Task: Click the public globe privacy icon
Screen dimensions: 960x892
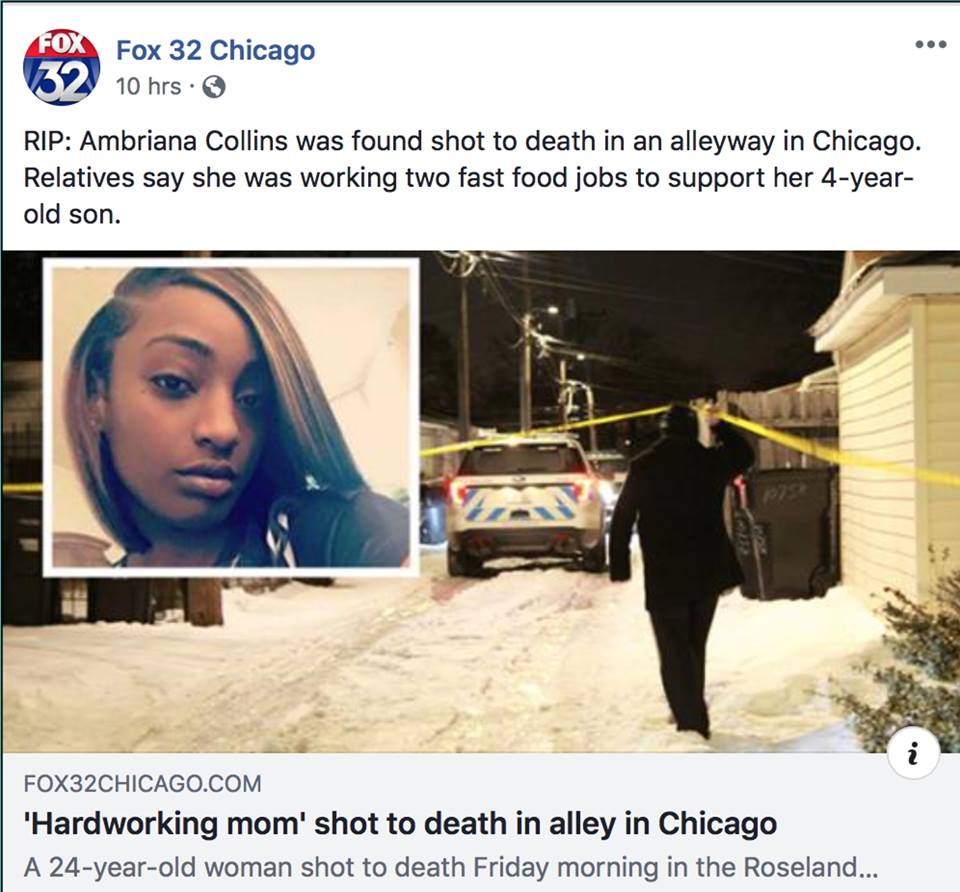Action: tap(214, 87)
